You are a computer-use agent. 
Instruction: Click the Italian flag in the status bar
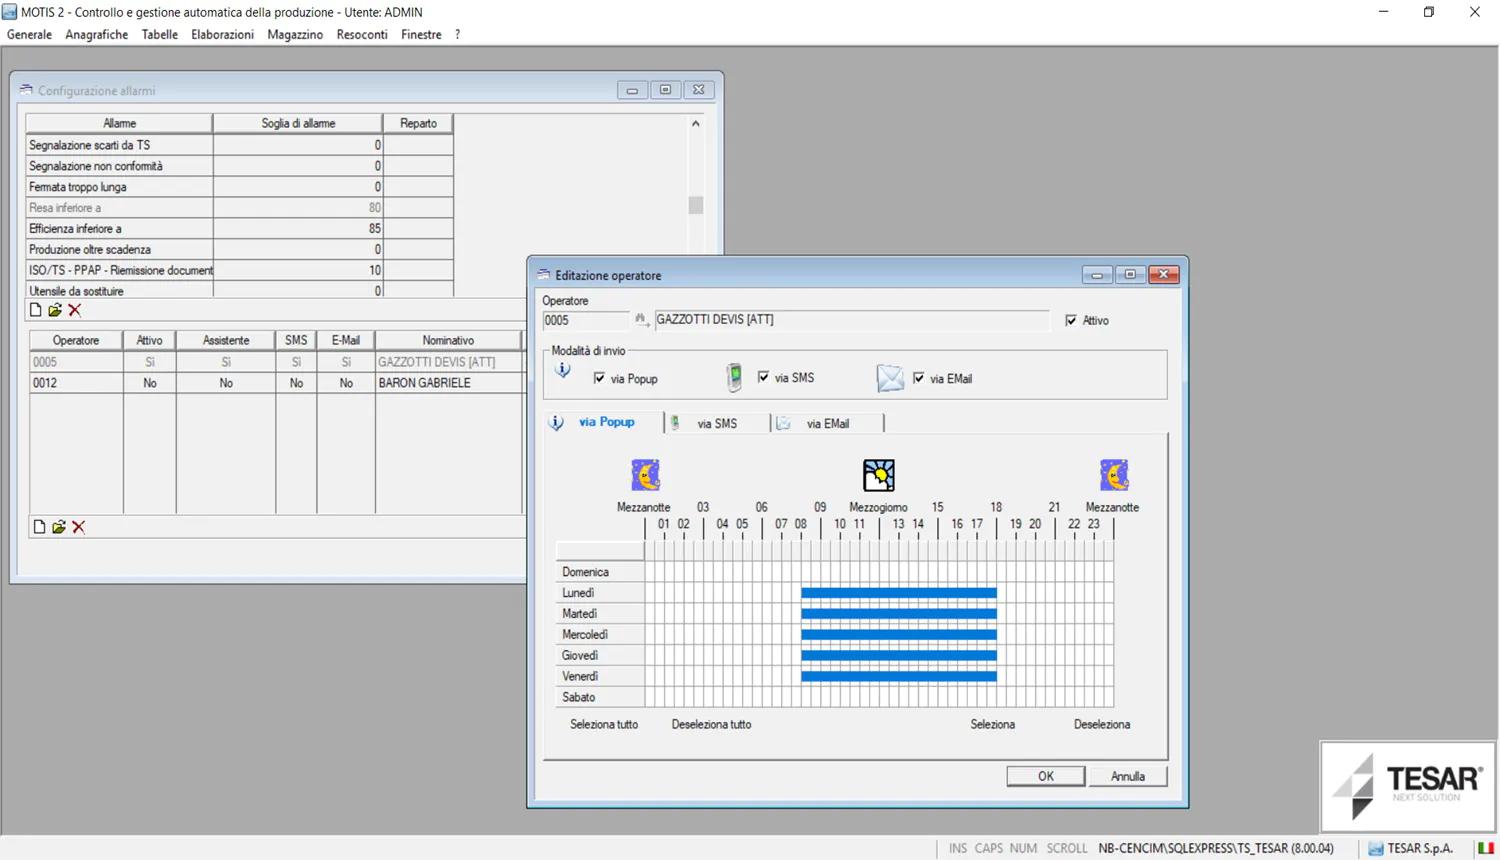coord(1483,848)
